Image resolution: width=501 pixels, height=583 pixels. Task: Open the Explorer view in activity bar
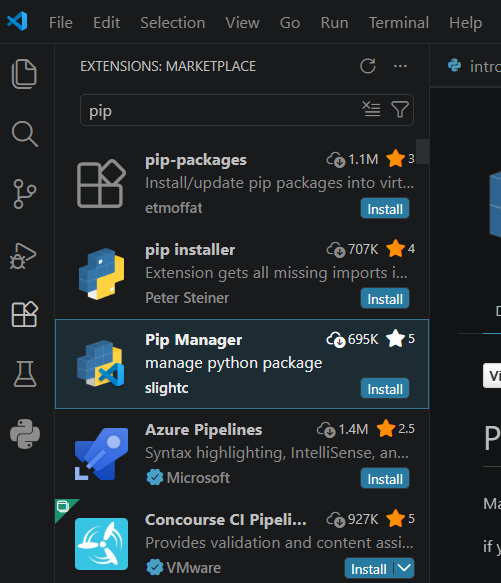(x=25, y=74)
